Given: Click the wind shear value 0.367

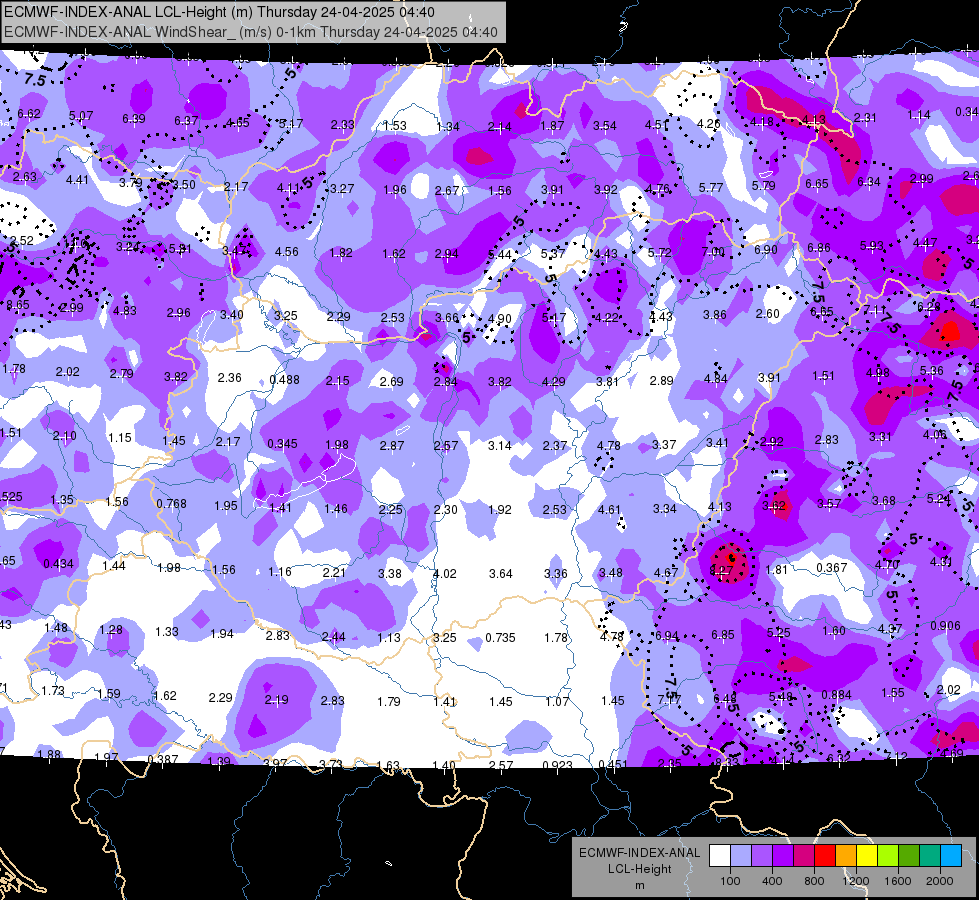Looking at the screenshot, I should pos(832,568).
